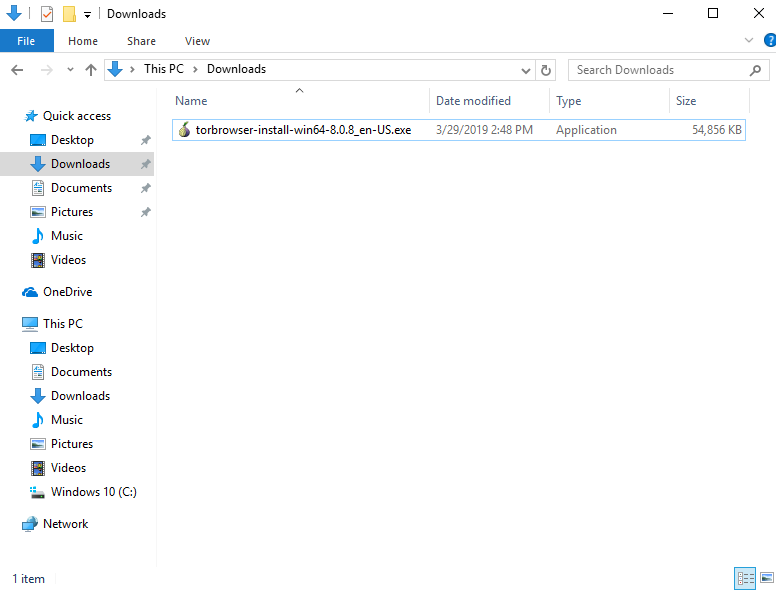Click the Properties quick access toolbar icon
Screen dimensions: 776x590
click(x=47, y=14)
